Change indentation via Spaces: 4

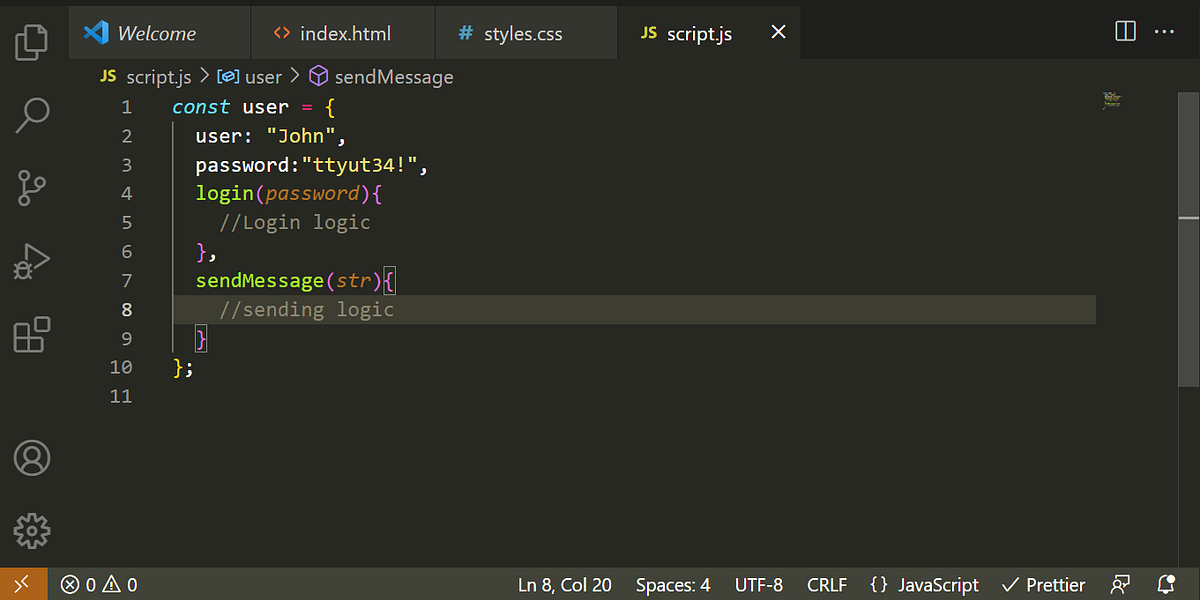click(673, 585)
